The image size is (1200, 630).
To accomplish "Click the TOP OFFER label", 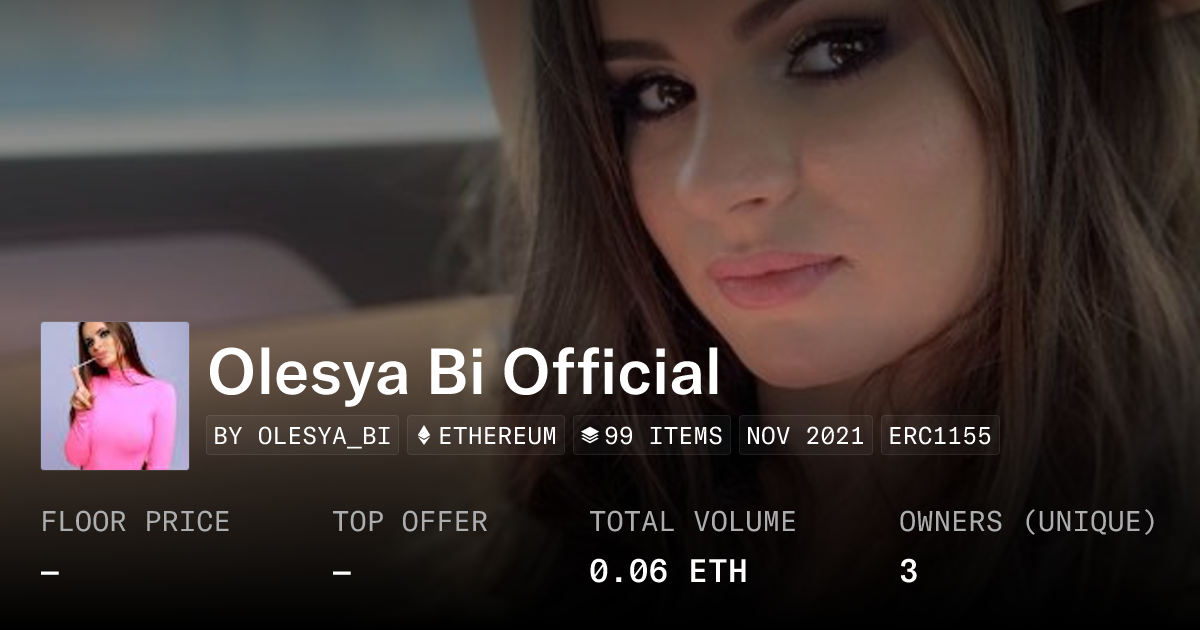I will pyautogui.click(x=410, y=522).
